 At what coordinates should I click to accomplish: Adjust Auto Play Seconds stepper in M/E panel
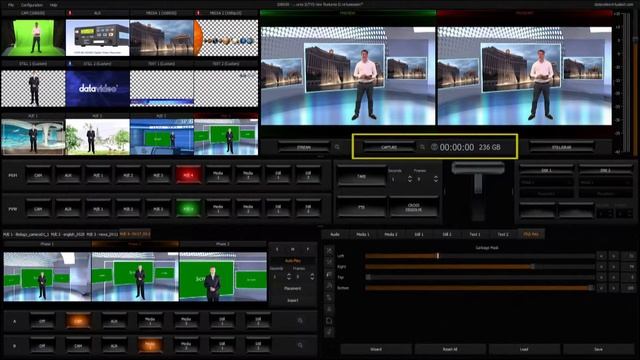[x=289, y=277]
